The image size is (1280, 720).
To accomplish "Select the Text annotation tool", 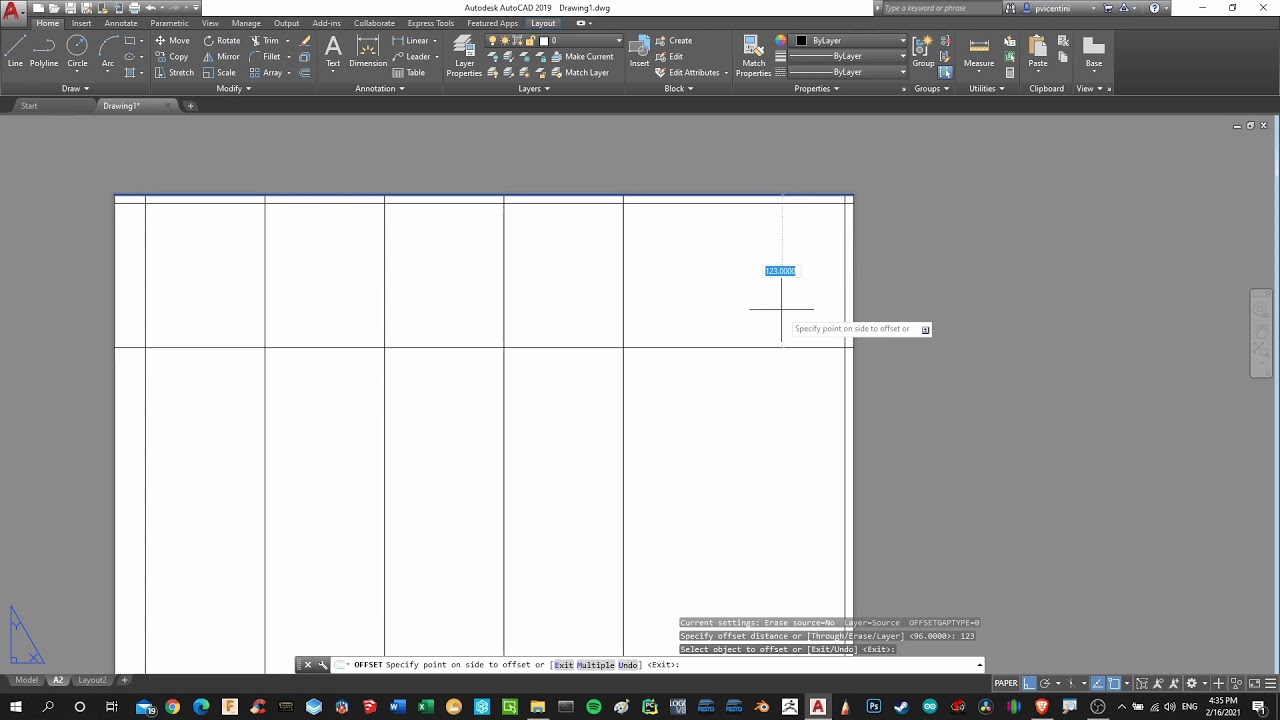I will 333,51.
